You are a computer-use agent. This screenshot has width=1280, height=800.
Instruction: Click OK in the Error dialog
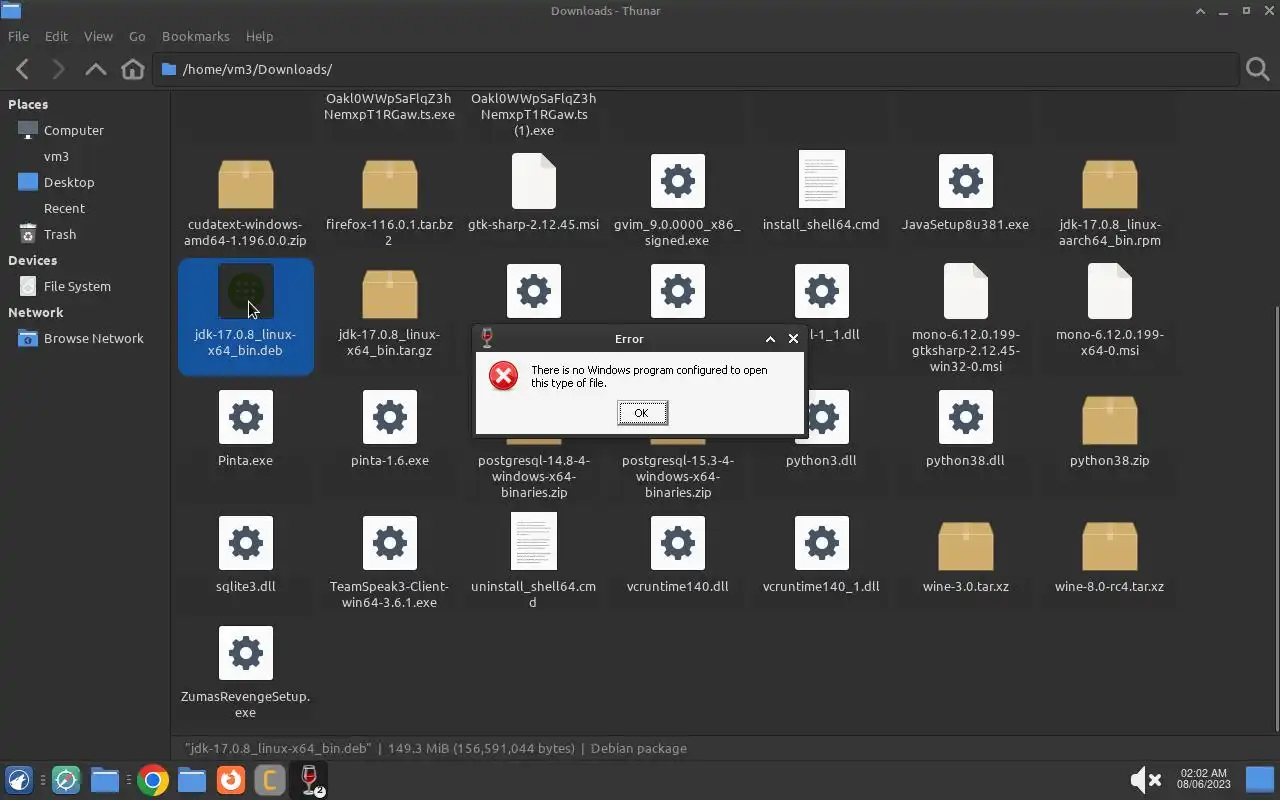642,413
